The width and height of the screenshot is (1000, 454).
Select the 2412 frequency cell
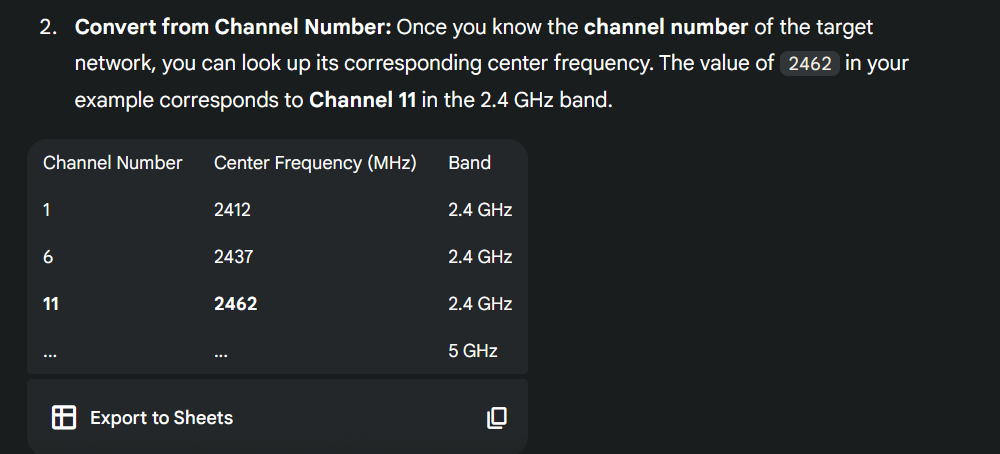click(x=232, y=210)
